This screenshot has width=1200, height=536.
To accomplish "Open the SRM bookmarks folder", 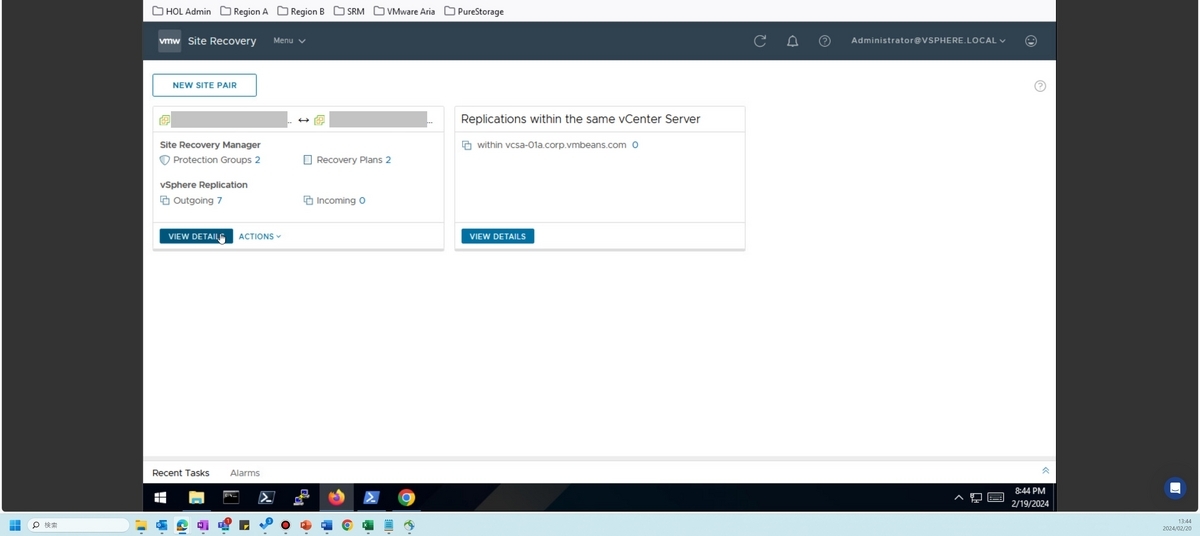I will tap(349, 11).
